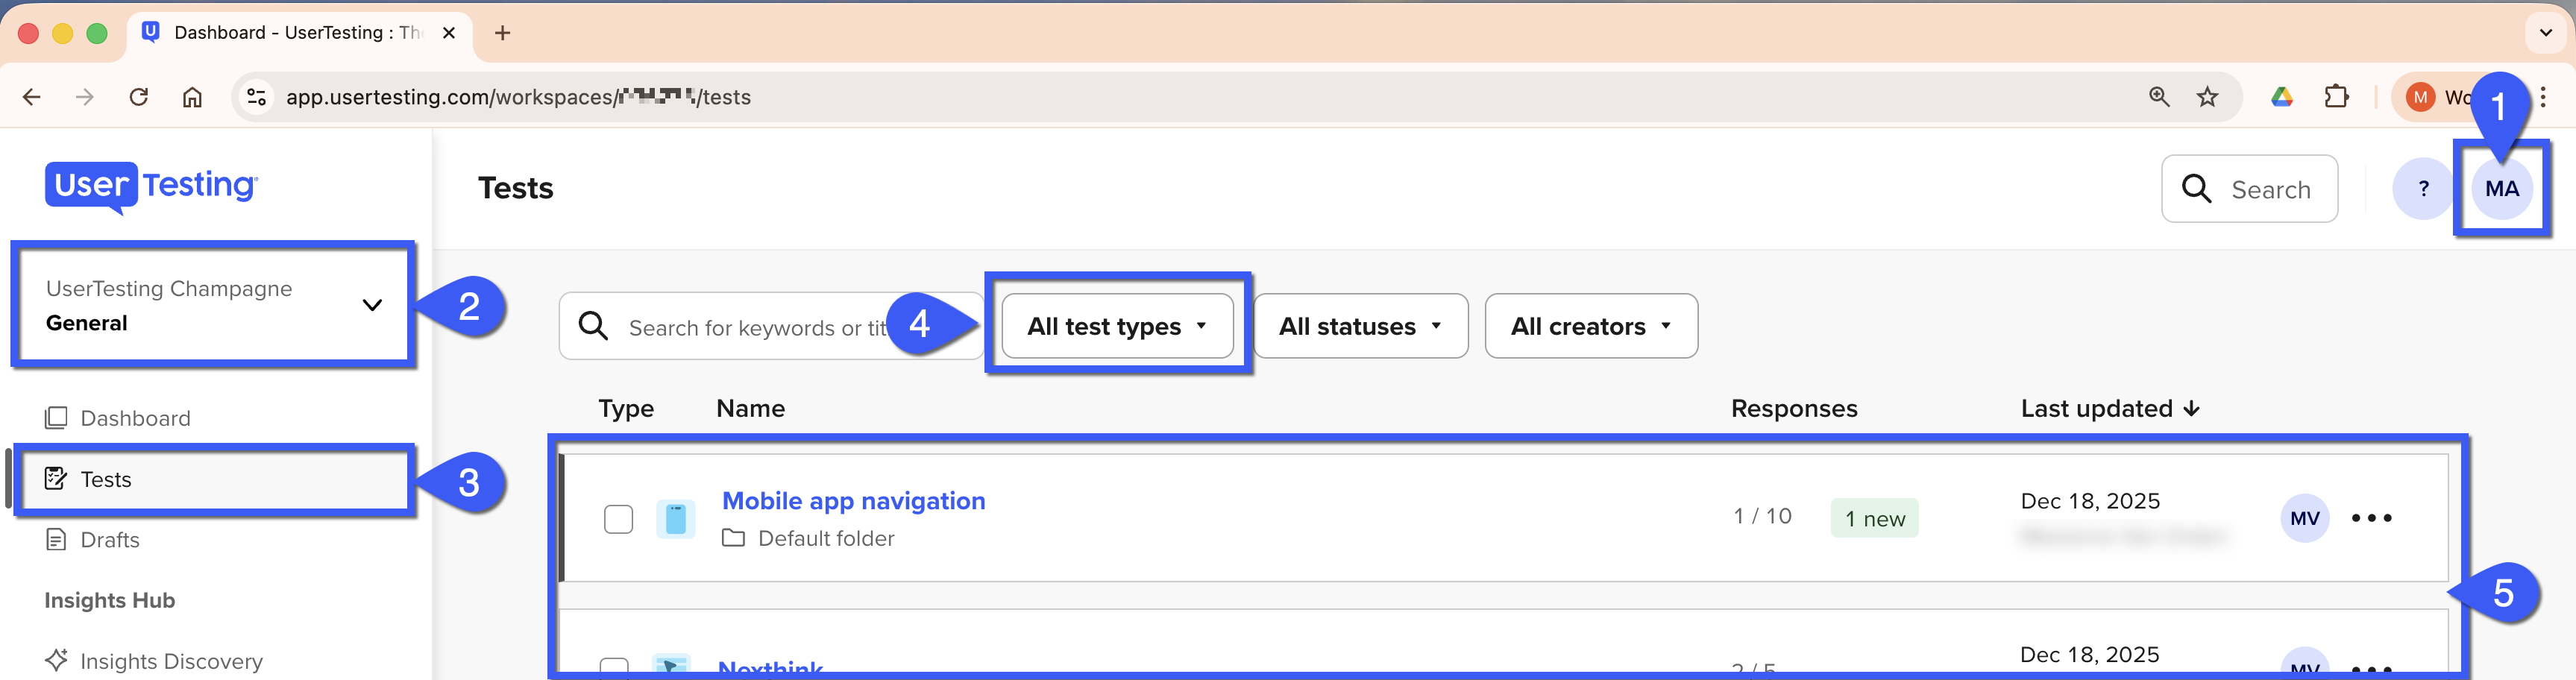Screen dimensions: 2576x680
Task: Open the All statuses dropdown
Action: pyautogui.click(x=1360, y=326)
